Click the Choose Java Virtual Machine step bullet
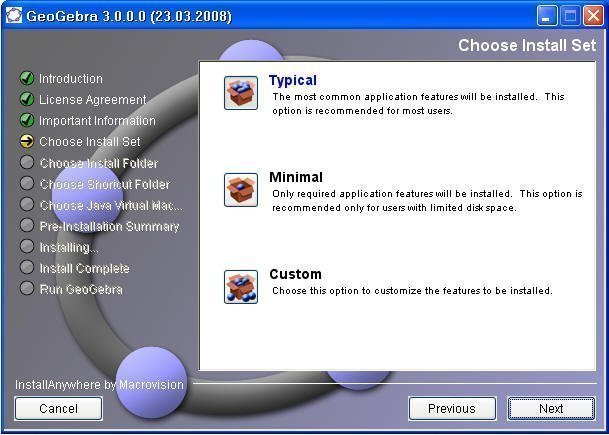The width and height of the screenshot is (609, 435). (x=27, y=205)
